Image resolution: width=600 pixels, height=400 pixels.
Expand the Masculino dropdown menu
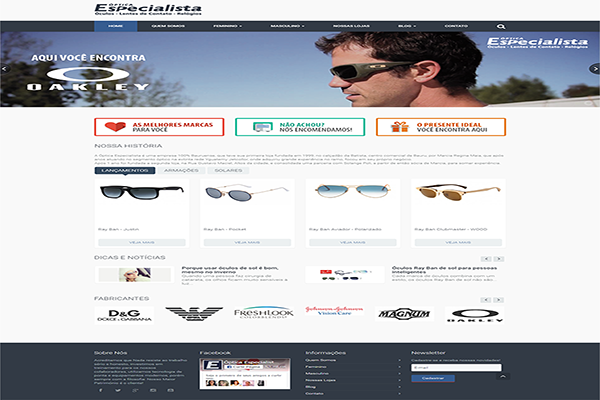pos(287,26)
